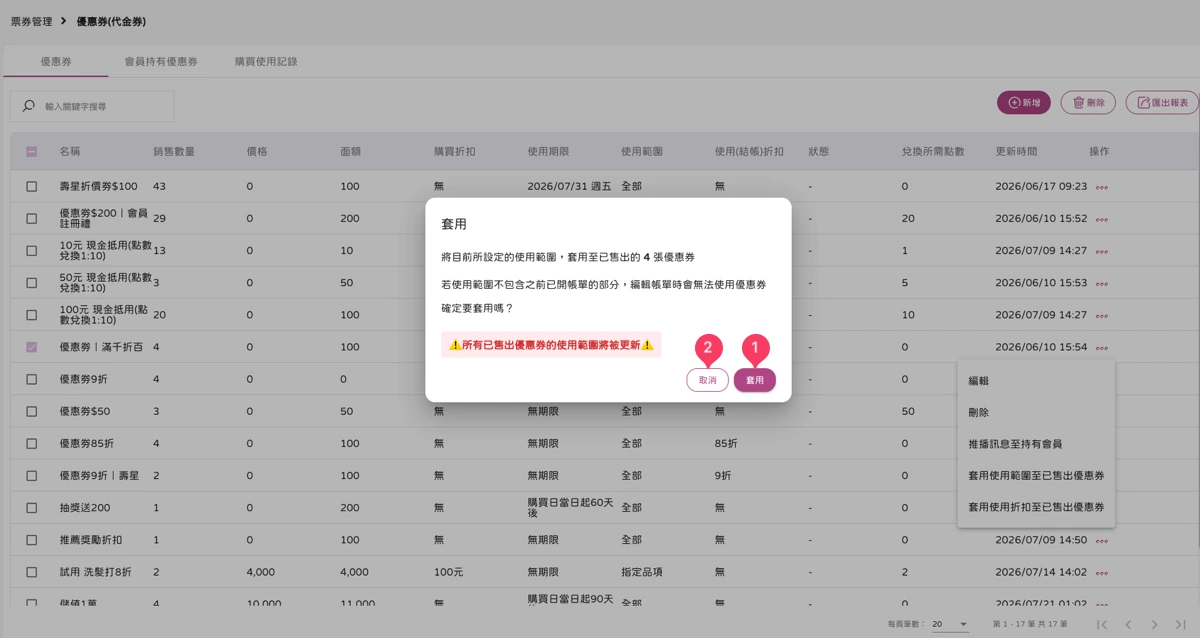The image size is (1200, 638).
Task: Open the rows-per-page dropdown showing 20
Action: coord(950,624)
